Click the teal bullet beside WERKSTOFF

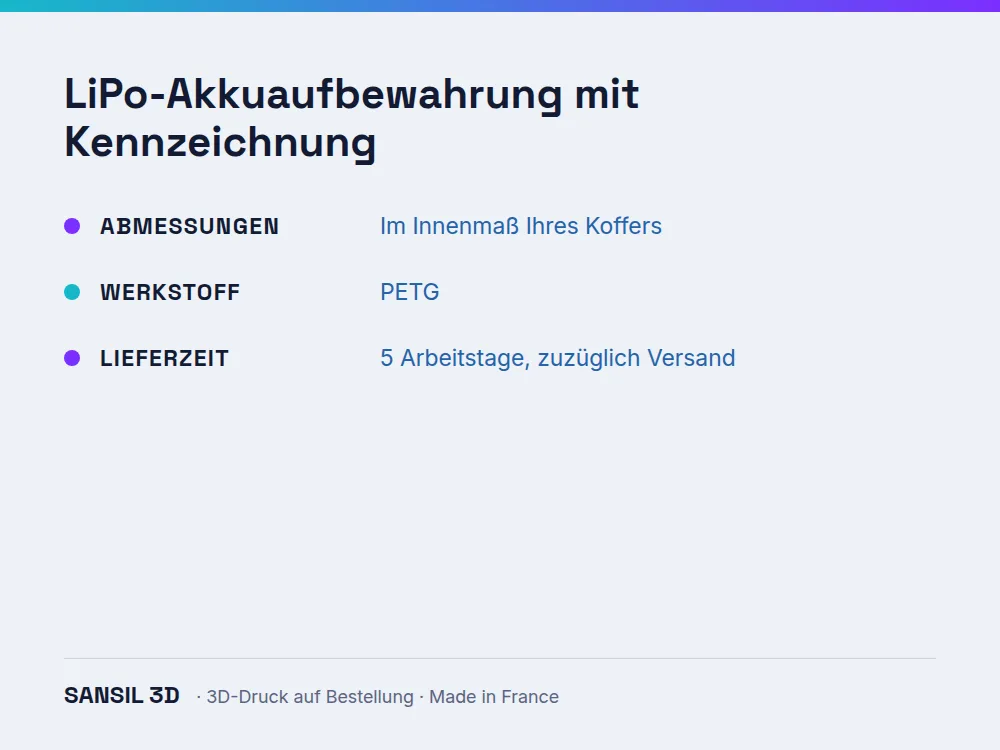click(x=72, y=292)
